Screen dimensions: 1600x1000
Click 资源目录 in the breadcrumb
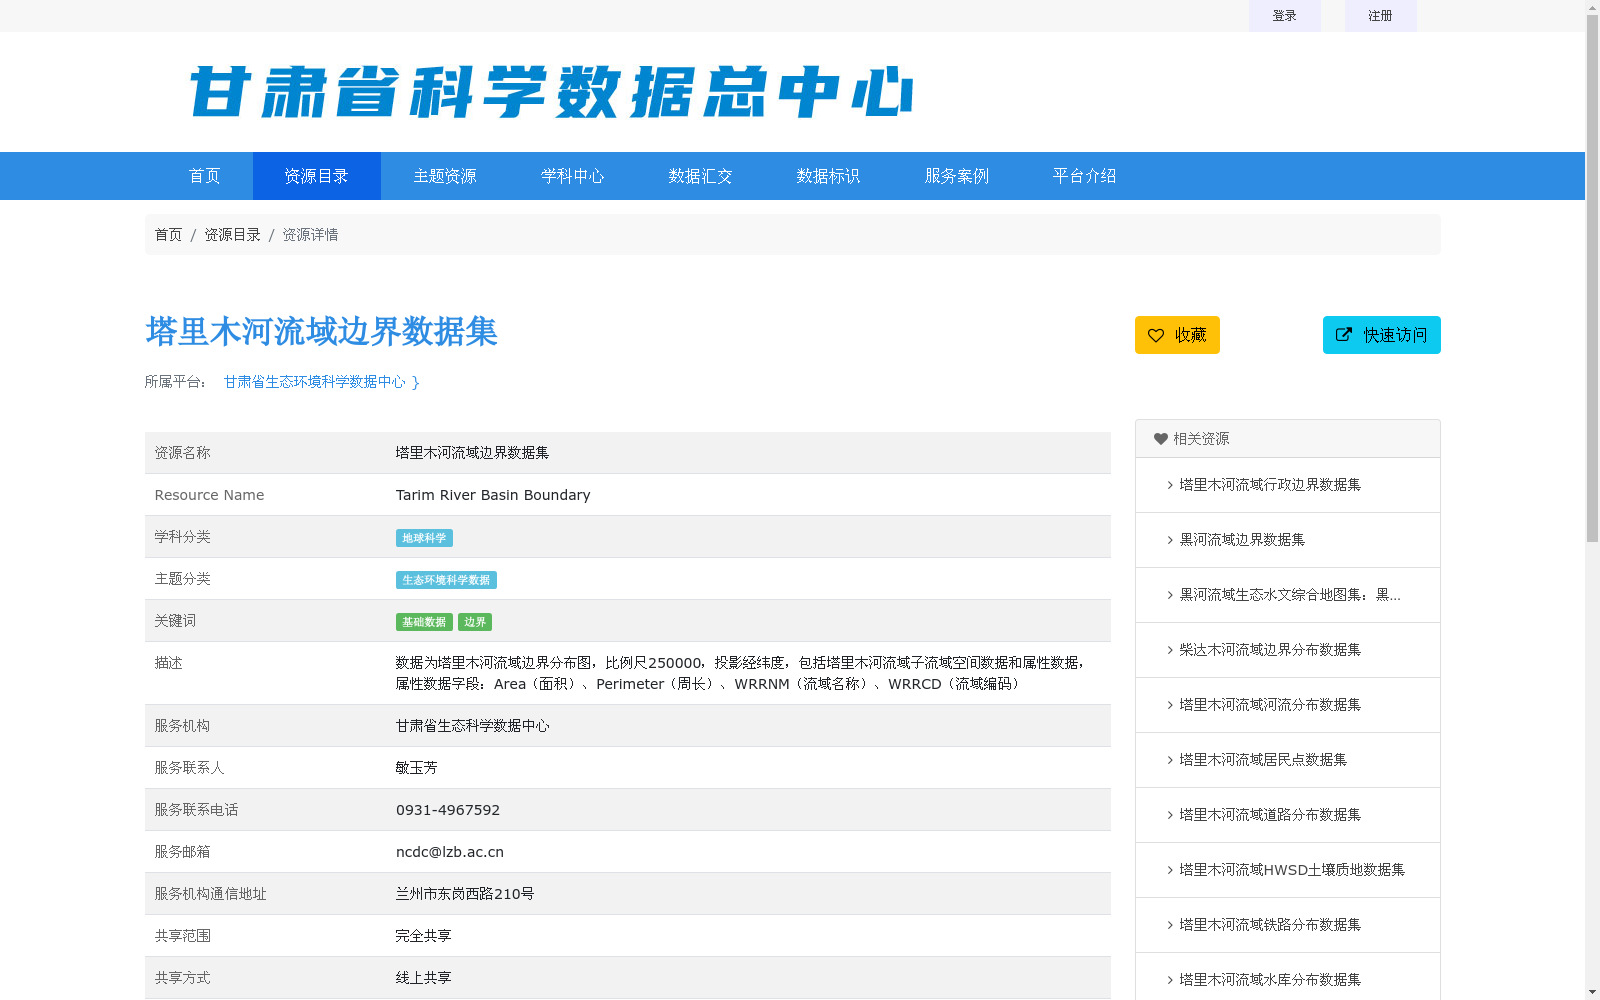[232, 235]
